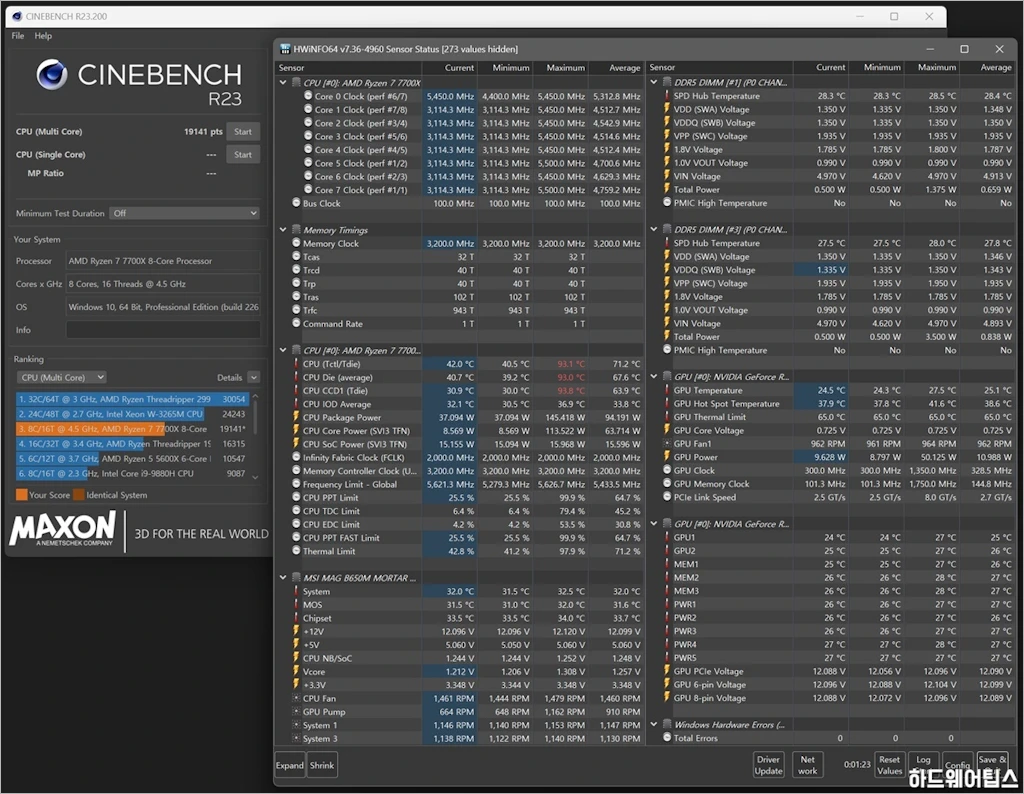Click the icon next to Command Rate
1024x794 pixels.
[296, 323]
